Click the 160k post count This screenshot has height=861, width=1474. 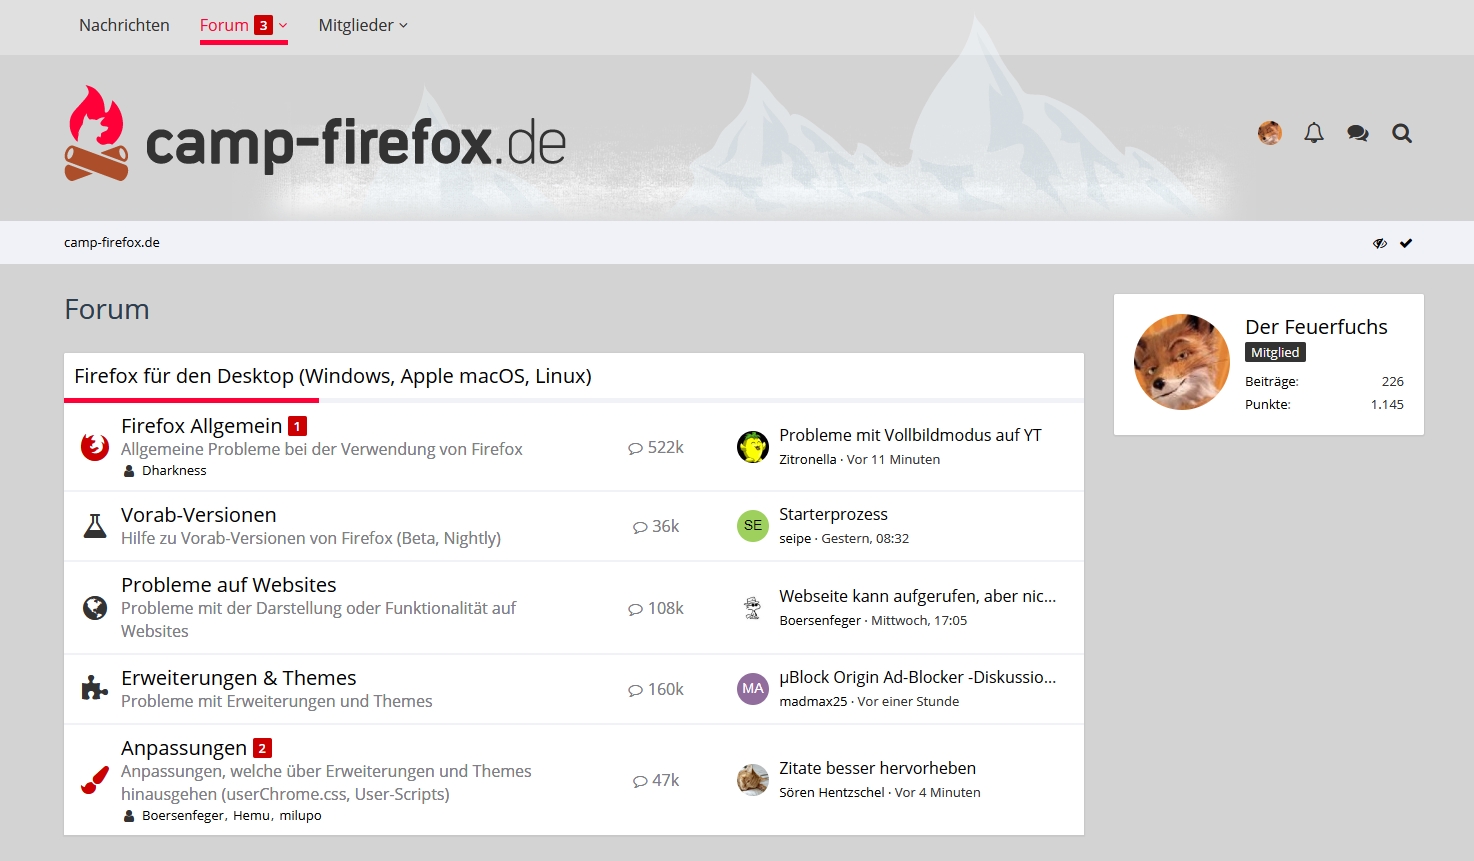656,689
